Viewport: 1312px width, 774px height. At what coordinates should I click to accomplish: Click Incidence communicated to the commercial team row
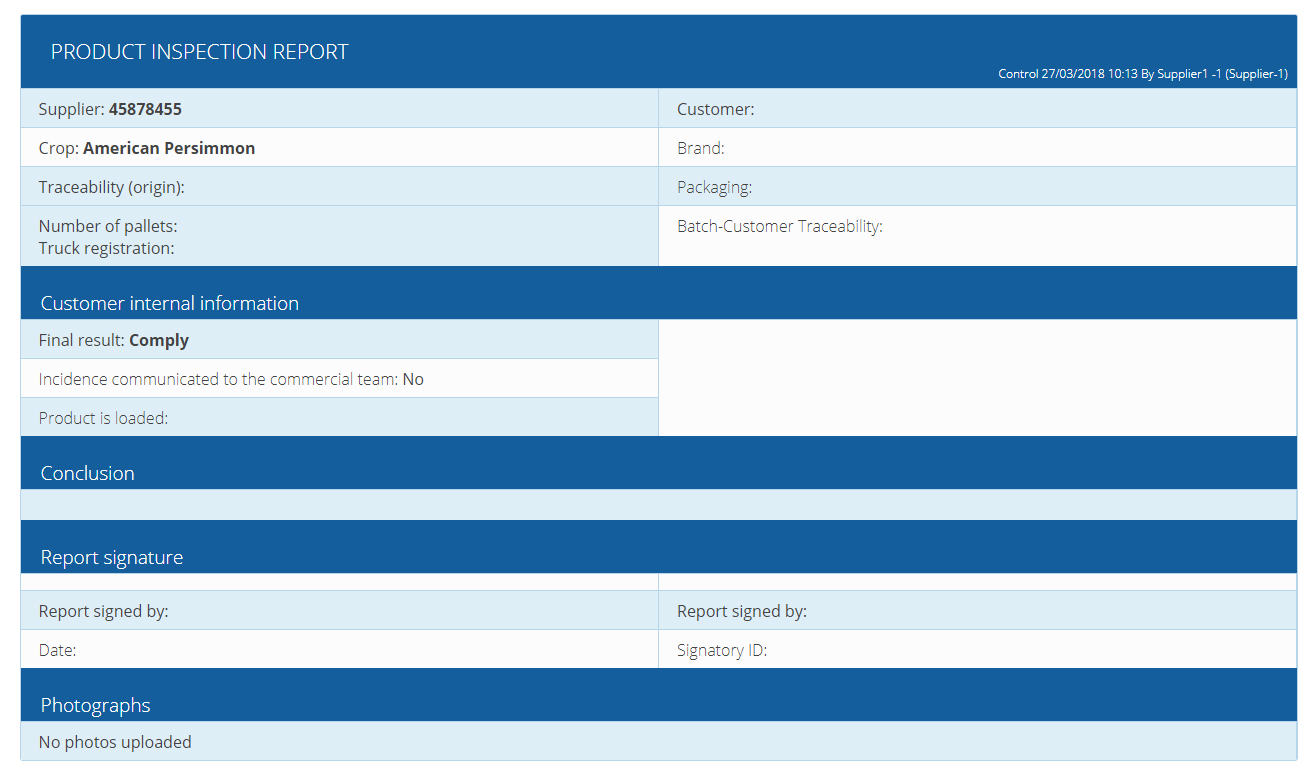(339, 378)
